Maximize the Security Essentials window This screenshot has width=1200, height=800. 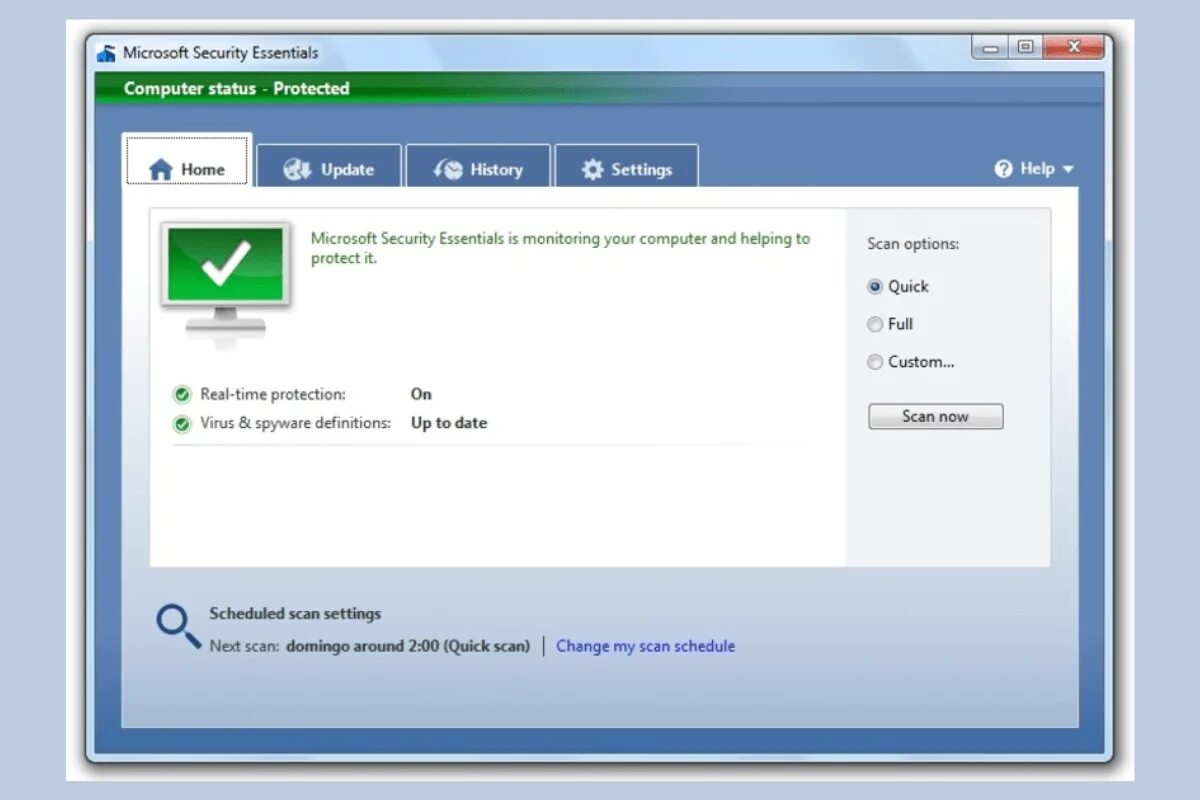tap(1025, 47)
